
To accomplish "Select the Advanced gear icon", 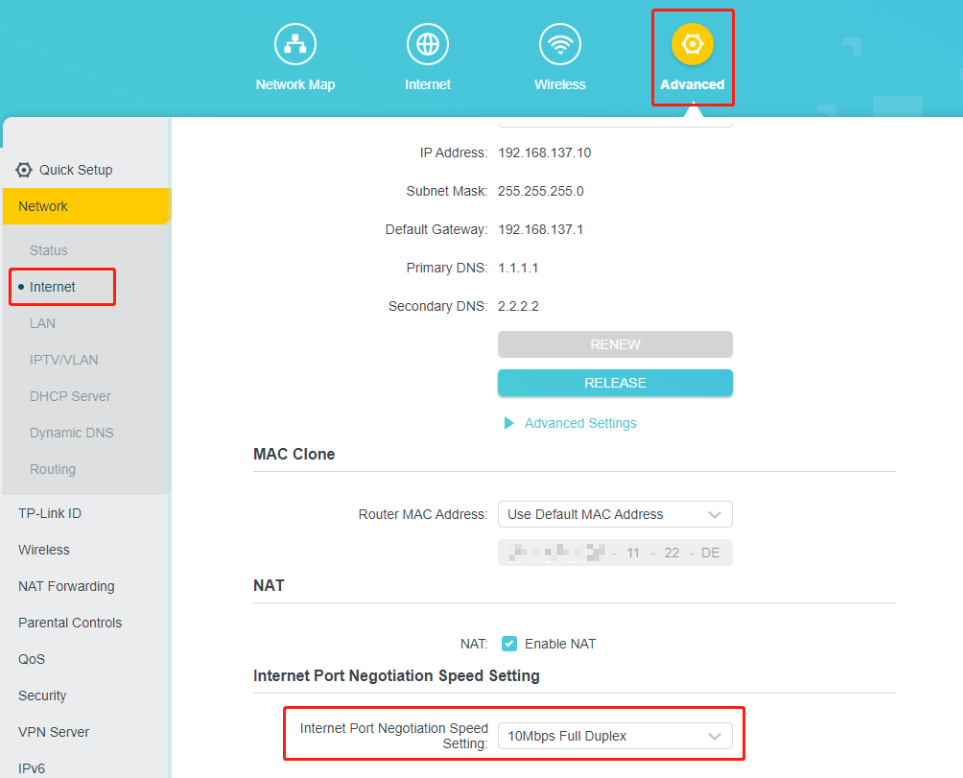I will click(x=692, y=45).
